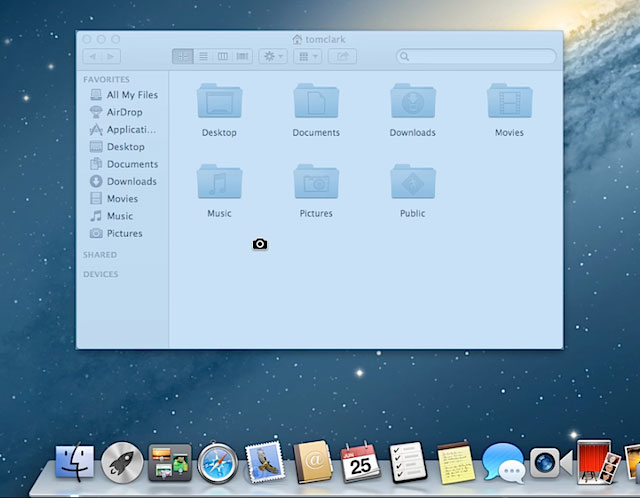Viewport: 640px width, 498px height.
Task: Click the FAVORITES sidebar section header
Action: (107, 79)
